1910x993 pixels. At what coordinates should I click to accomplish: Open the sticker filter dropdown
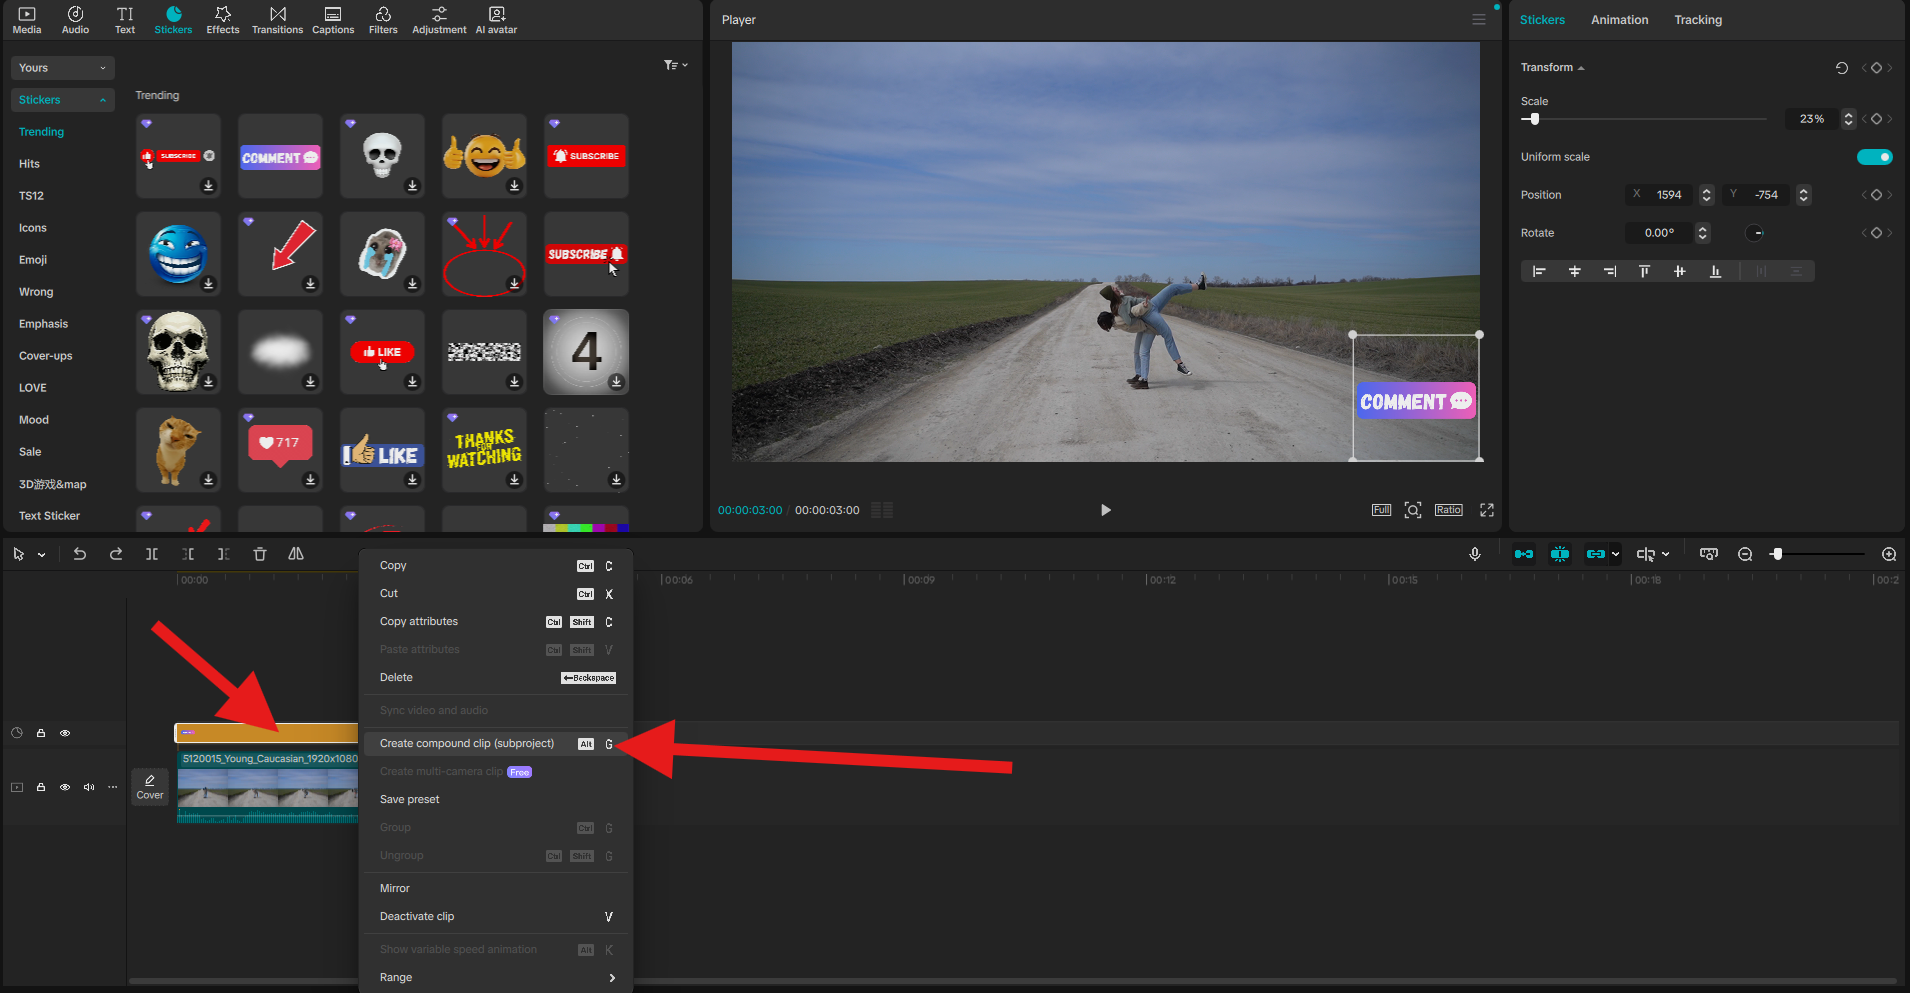(676, 65)
